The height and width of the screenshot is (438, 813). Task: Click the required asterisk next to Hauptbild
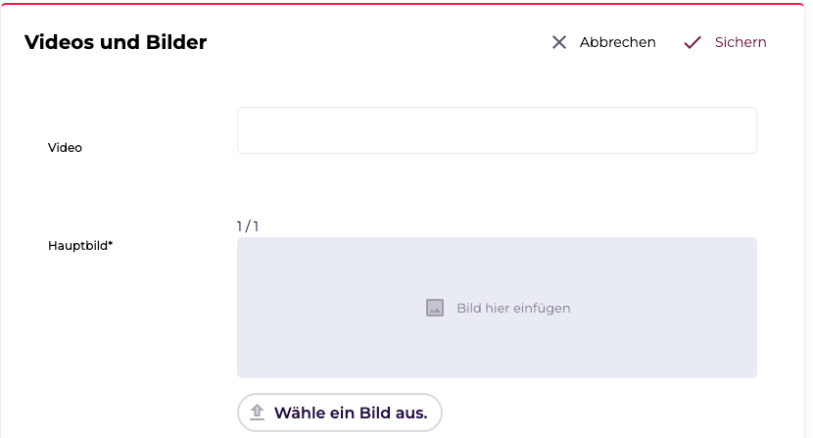pyautogui.click(x=110, y=243)
